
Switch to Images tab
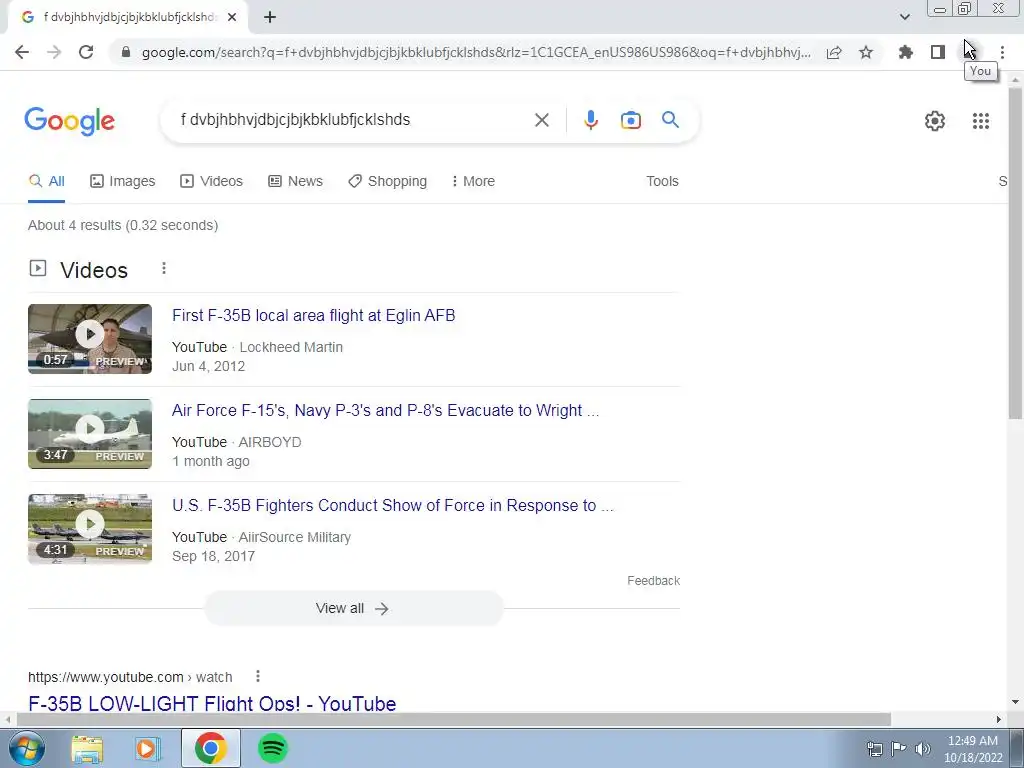click(x=123, y=182)
